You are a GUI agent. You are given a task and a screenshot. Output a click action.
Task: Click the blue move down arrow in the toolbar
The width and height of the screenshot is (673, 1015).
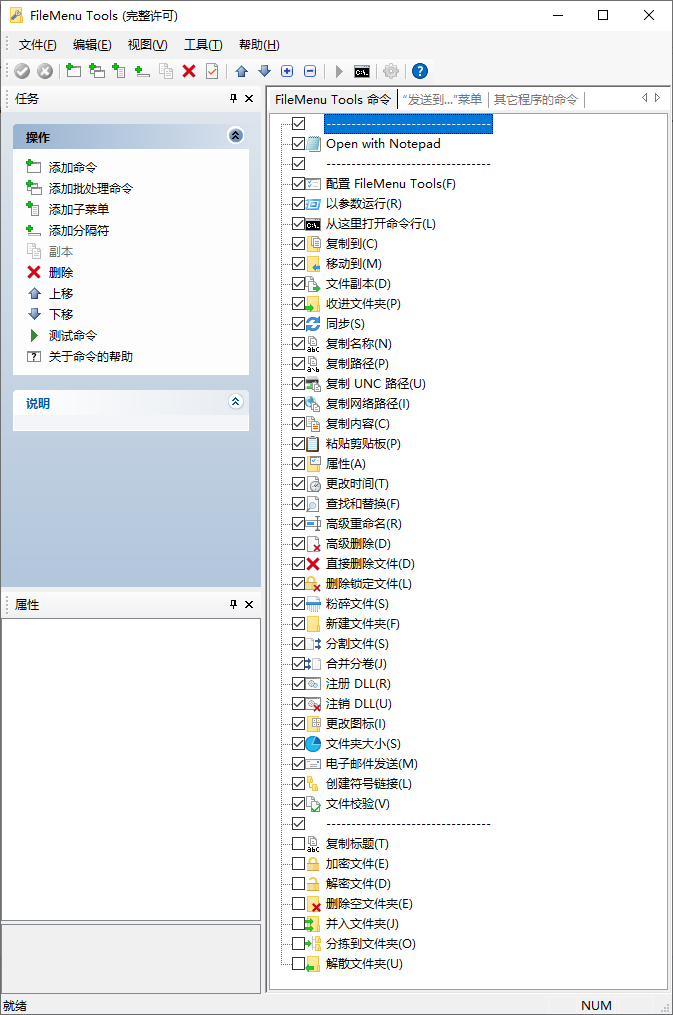click(x=264, y=71)
